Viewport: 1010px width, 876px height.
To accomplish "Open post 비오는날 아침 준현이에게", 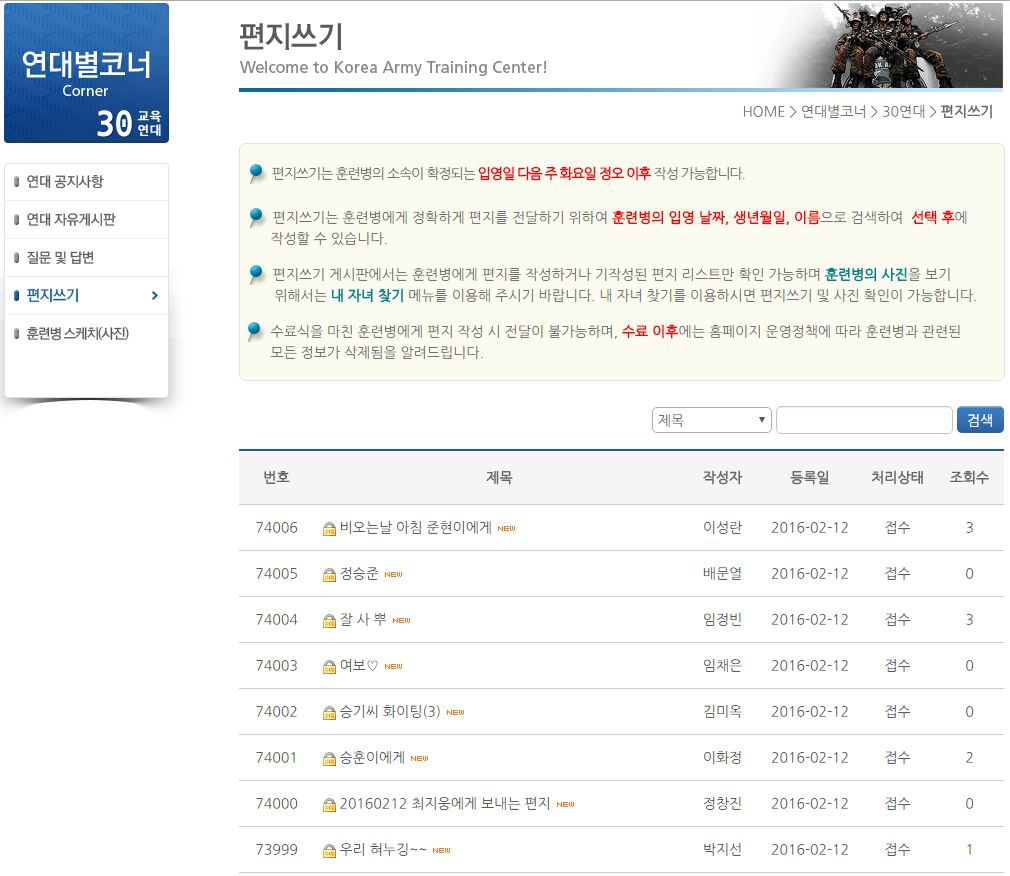I will (x=415, y=528).
